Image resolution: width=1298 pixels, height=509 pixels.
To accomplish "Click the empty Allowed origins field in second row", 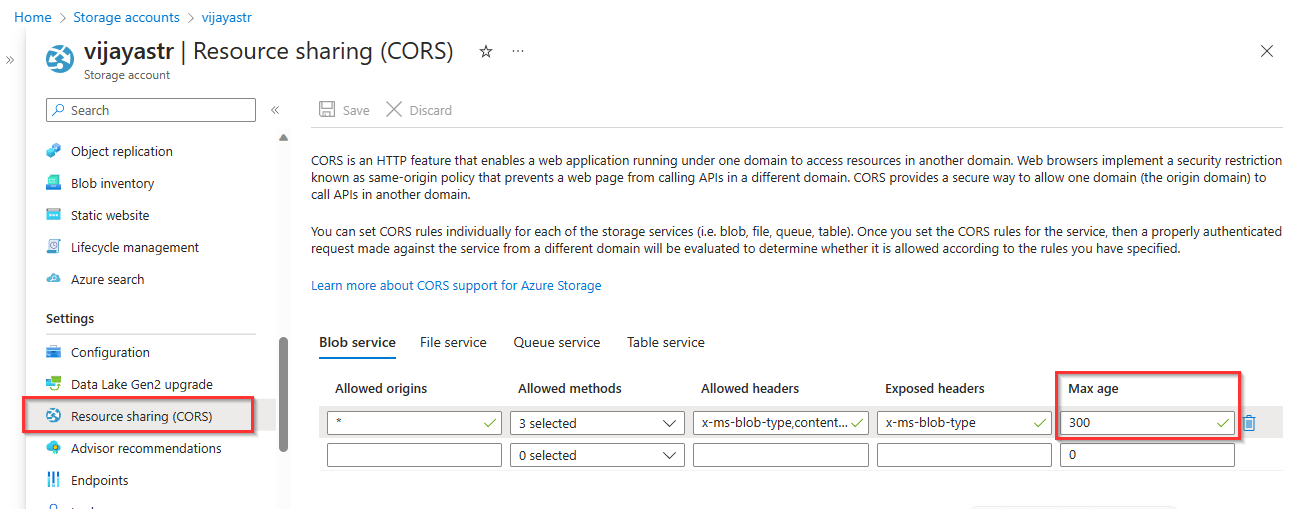I will pos(414,455).
